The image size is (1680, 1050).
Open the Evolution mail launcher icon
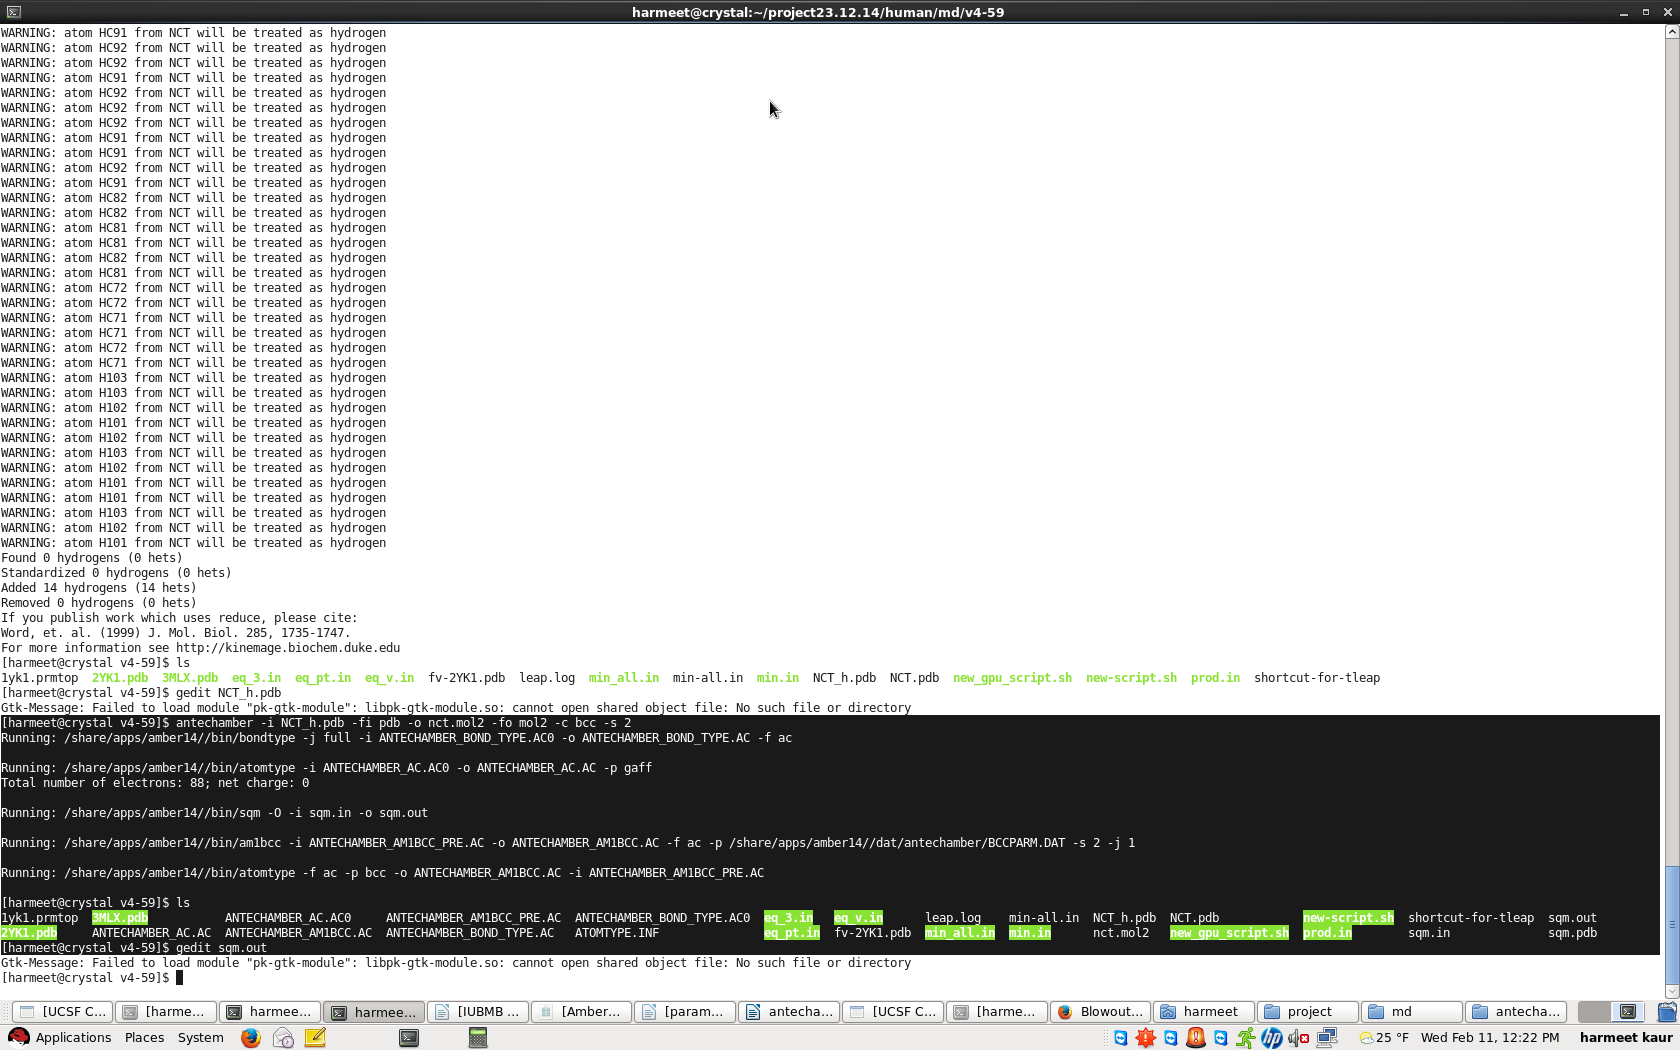(283, 1038)
